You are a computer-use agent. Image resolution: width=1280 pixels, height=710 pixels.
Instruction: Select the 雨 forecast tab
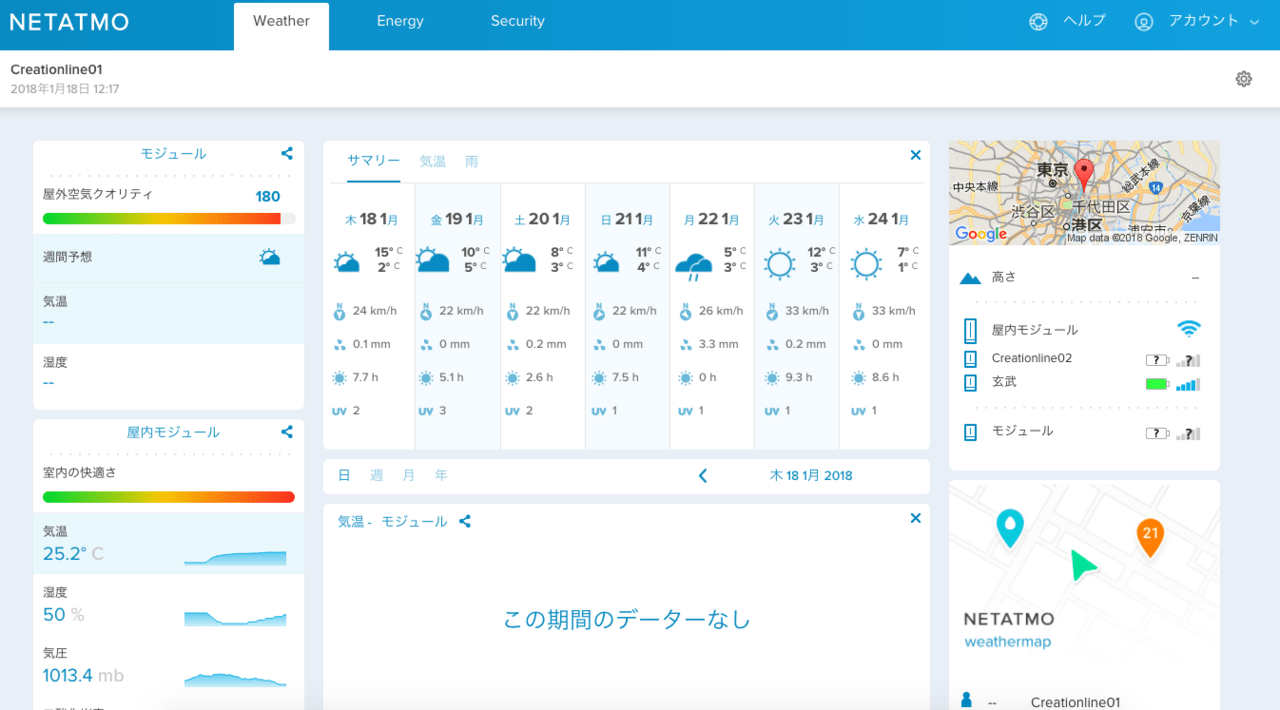[471, 161]
